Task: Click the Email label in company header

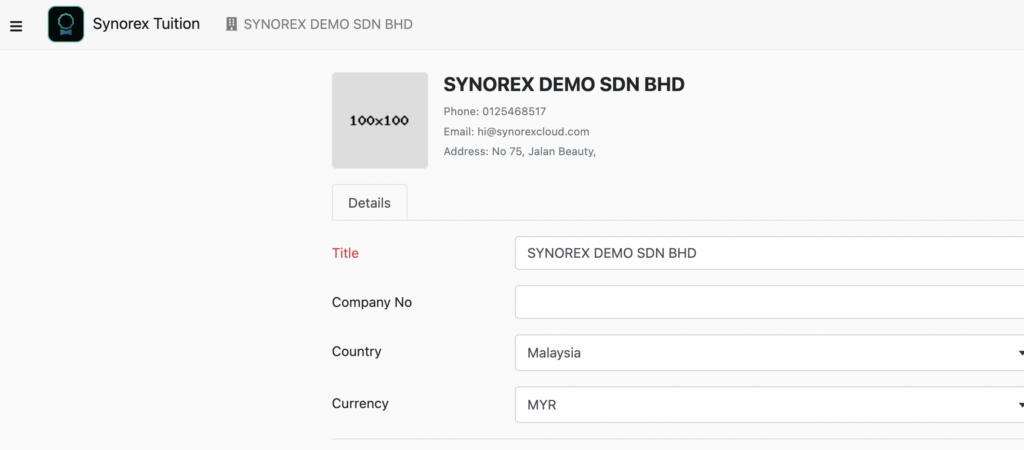Action: coord(458,132)
